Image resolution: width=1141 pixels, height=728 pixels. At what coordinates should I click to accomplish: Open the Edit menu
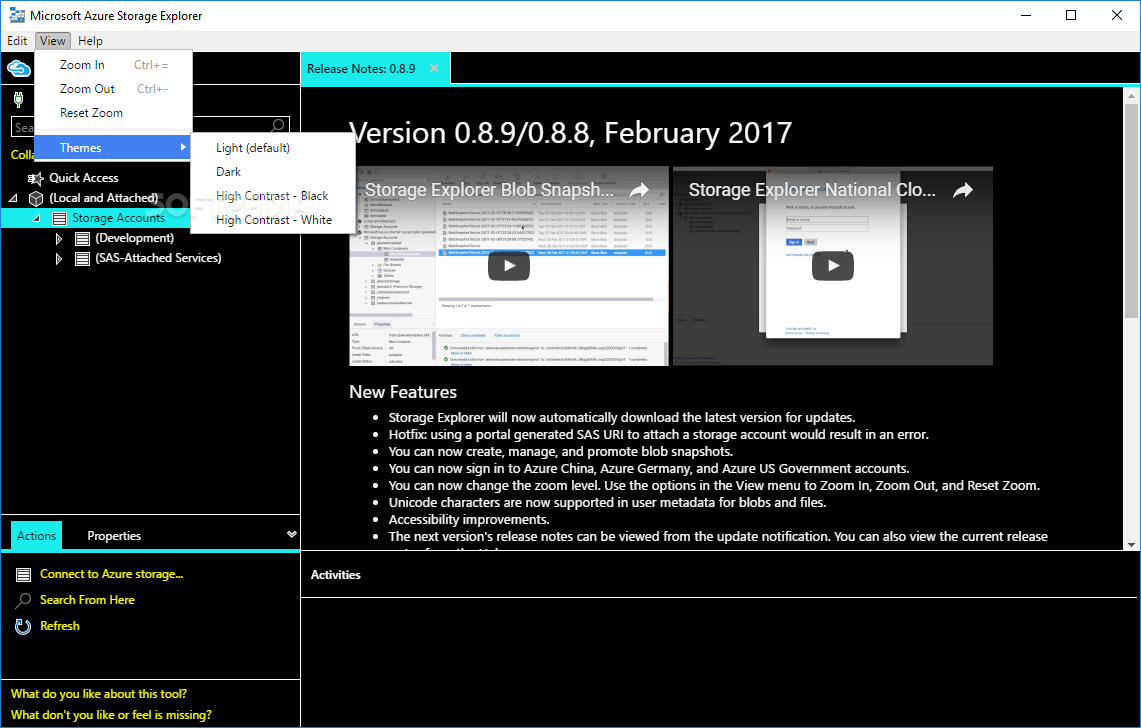coord(17,41)
